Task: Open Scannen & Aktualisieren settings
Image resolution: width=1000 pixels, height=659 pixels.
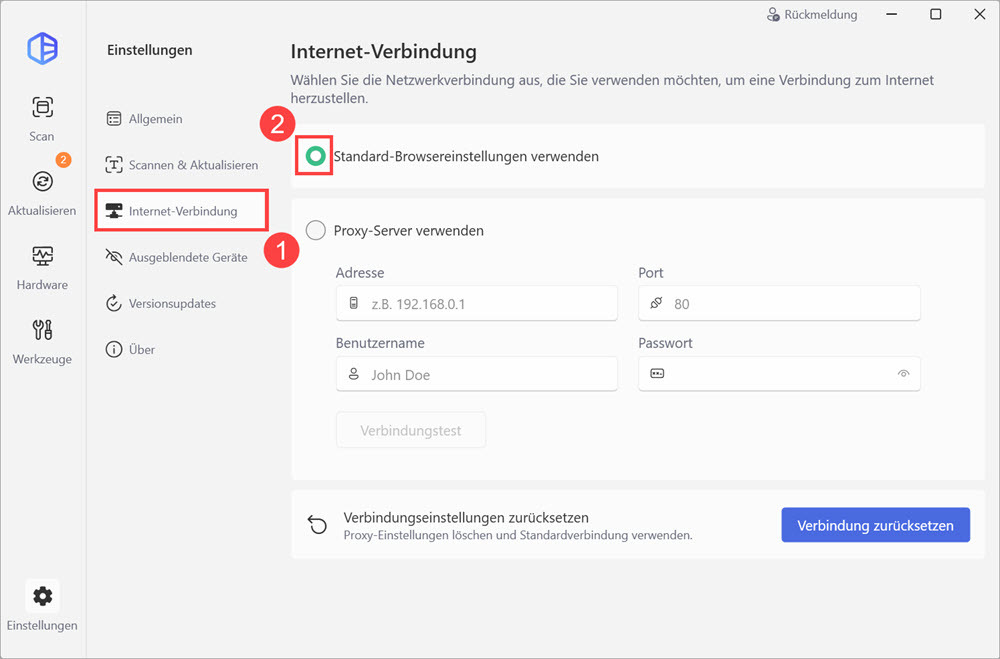Action: pyautogui.click(x=181, y=165)
